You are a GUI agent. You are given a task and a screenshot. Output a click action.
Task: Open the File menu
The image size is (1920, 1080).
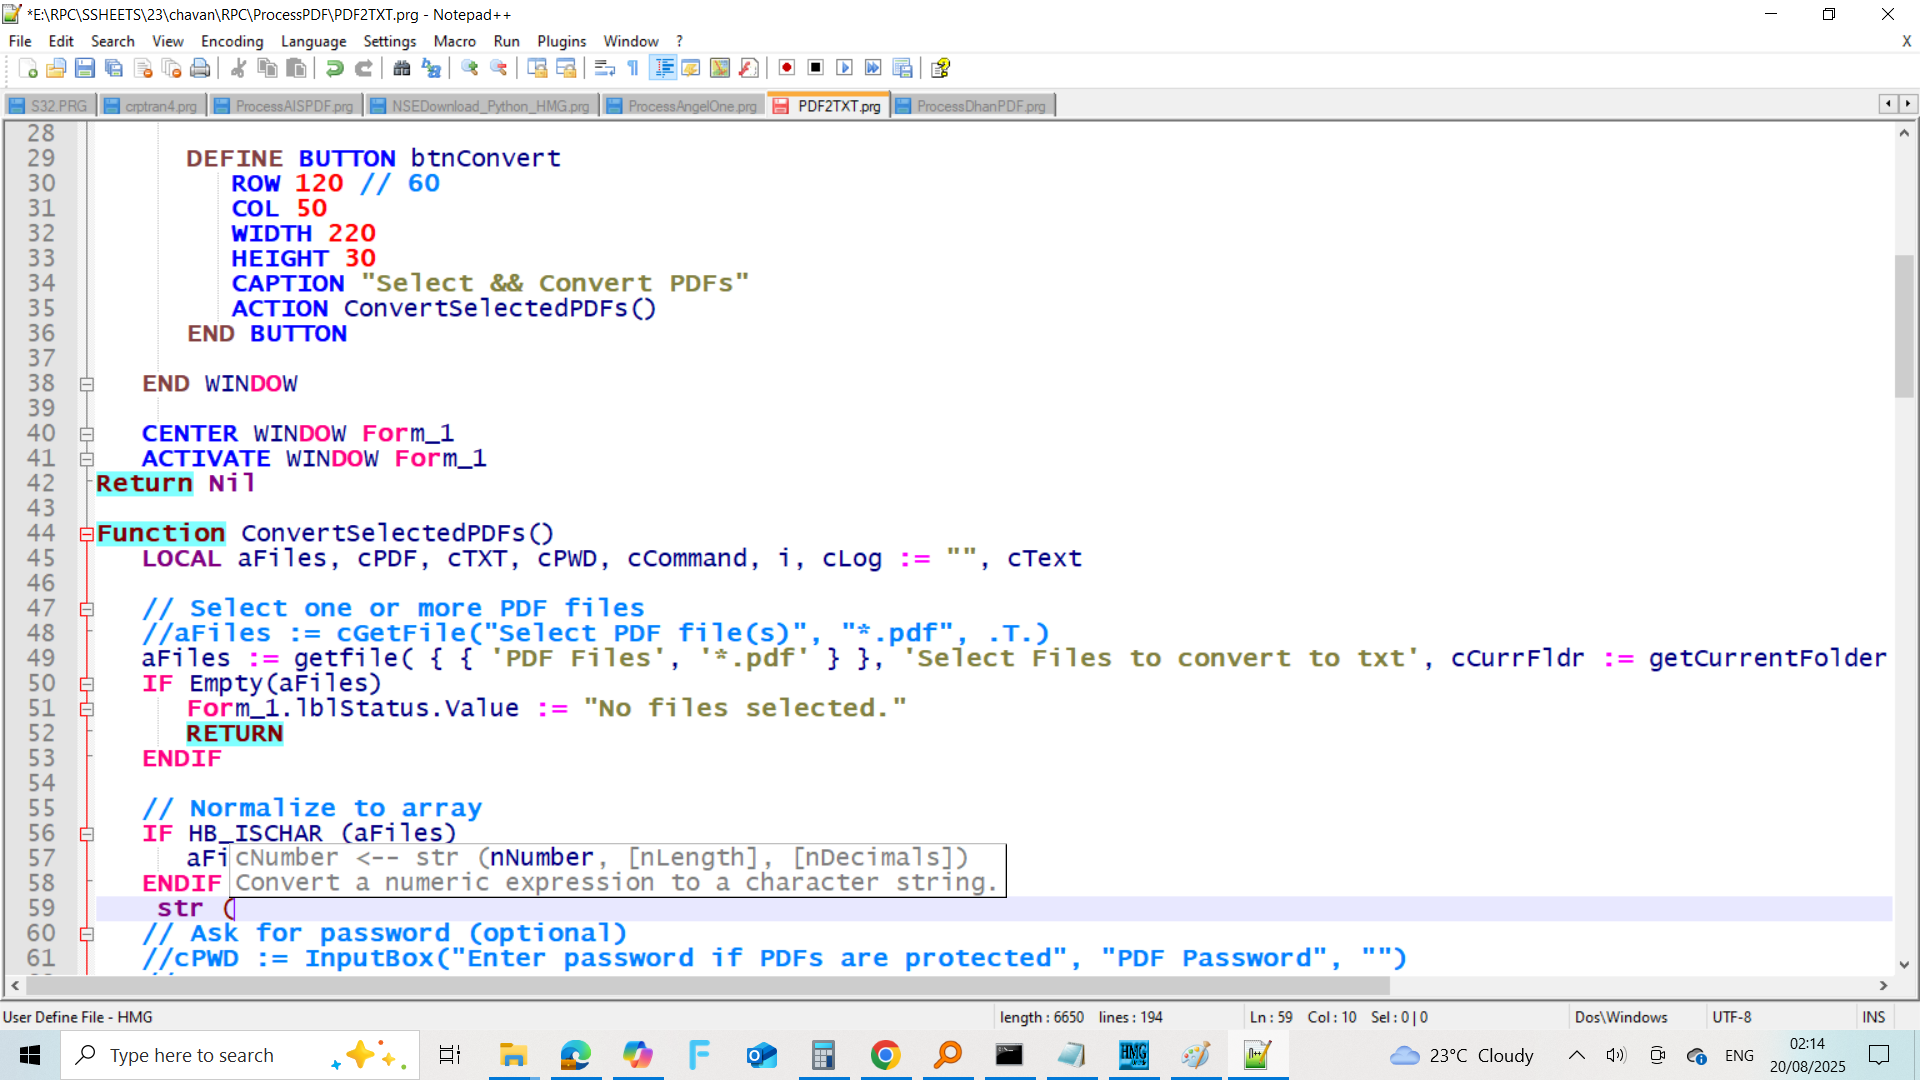point(20,41)
